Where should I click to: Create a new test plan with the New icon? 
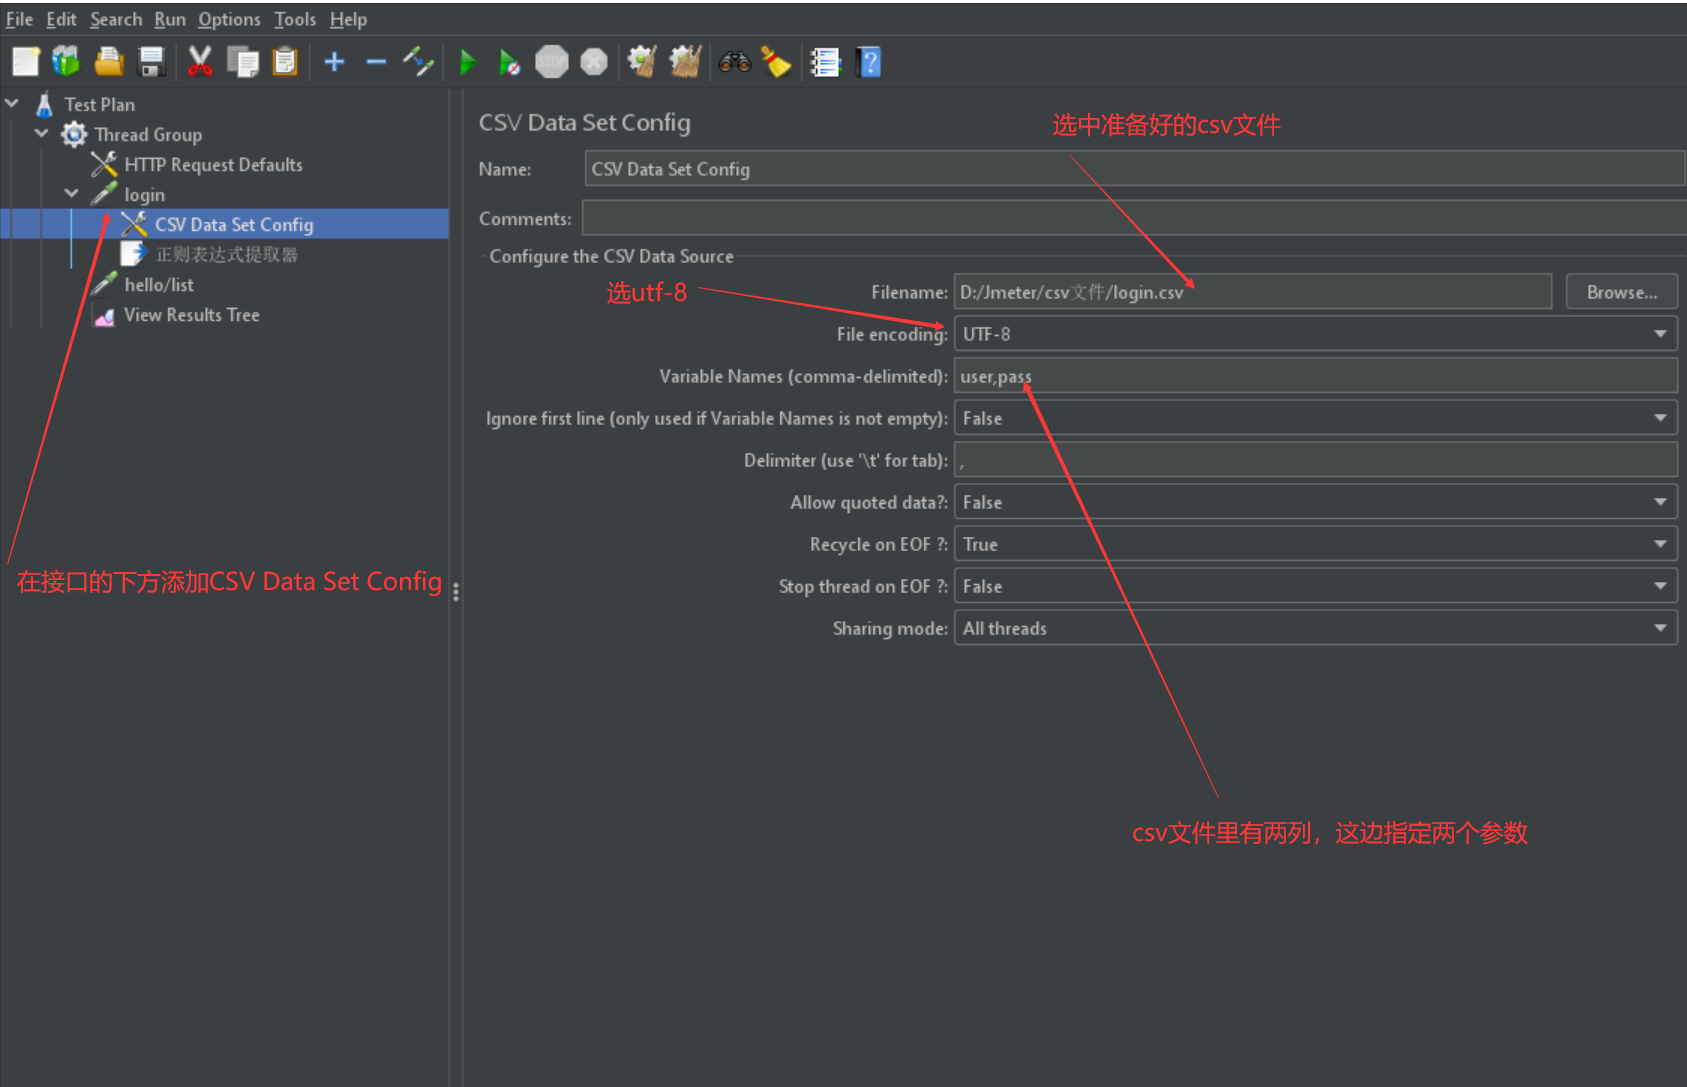[x=26, y=62]
